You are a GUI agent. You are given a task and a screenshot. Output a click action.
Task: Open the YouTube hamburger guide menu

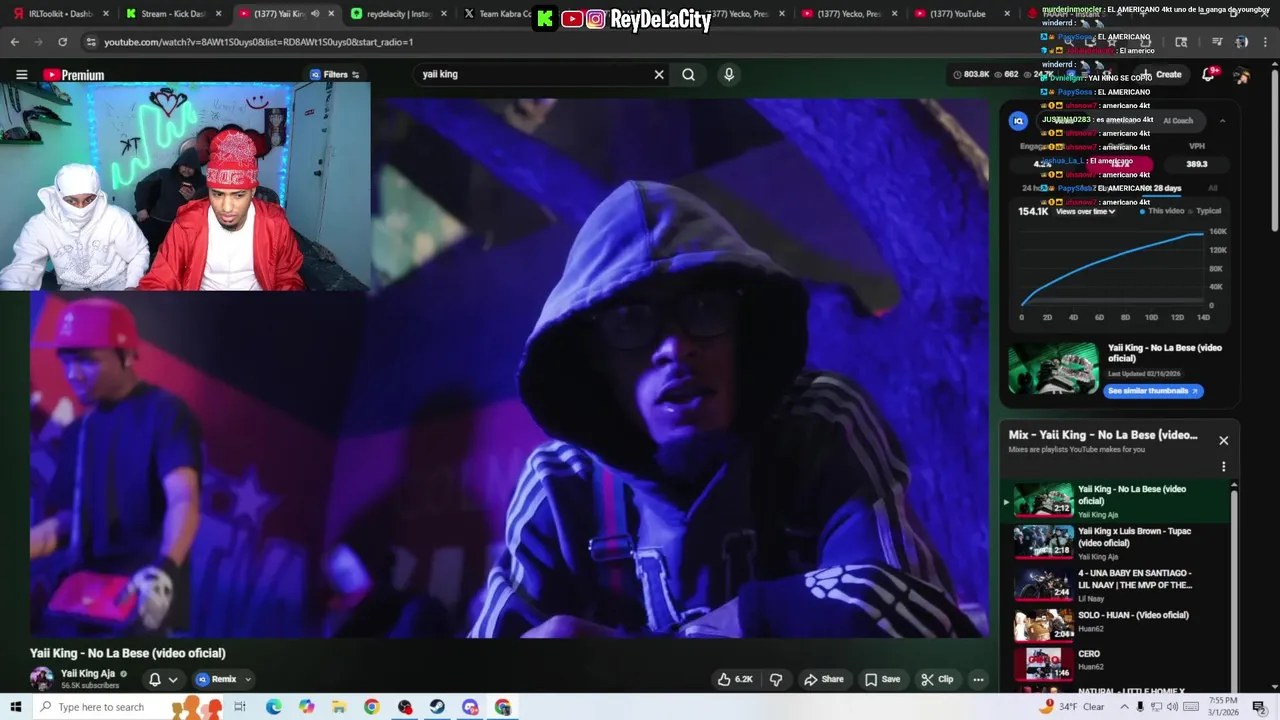(x=21, y=74)
